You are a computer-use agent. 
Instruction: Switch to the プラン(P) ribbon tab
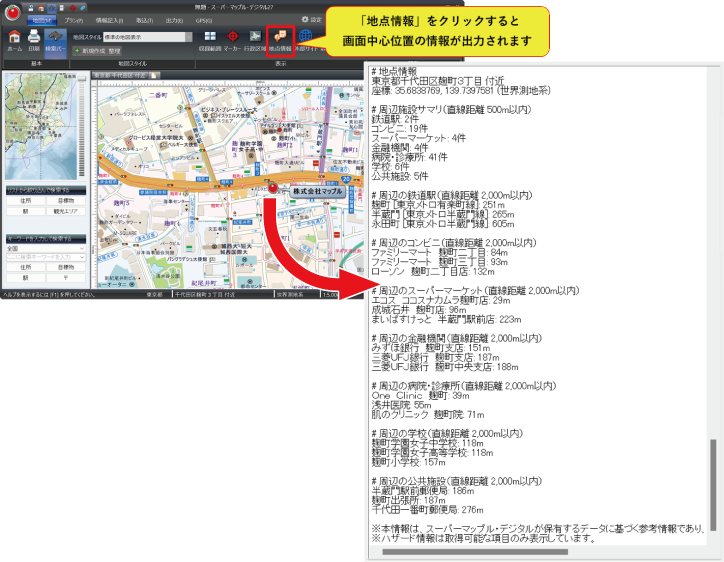tap(73, 20)
